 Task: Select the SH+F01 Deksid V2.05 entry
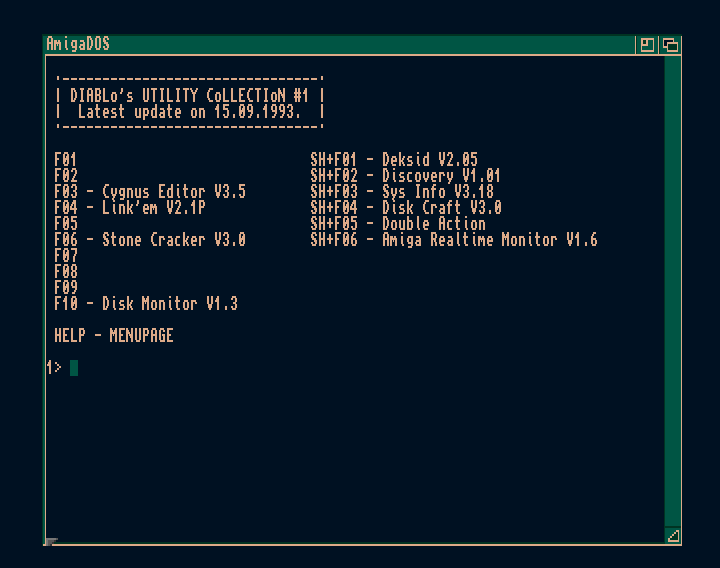394,160
